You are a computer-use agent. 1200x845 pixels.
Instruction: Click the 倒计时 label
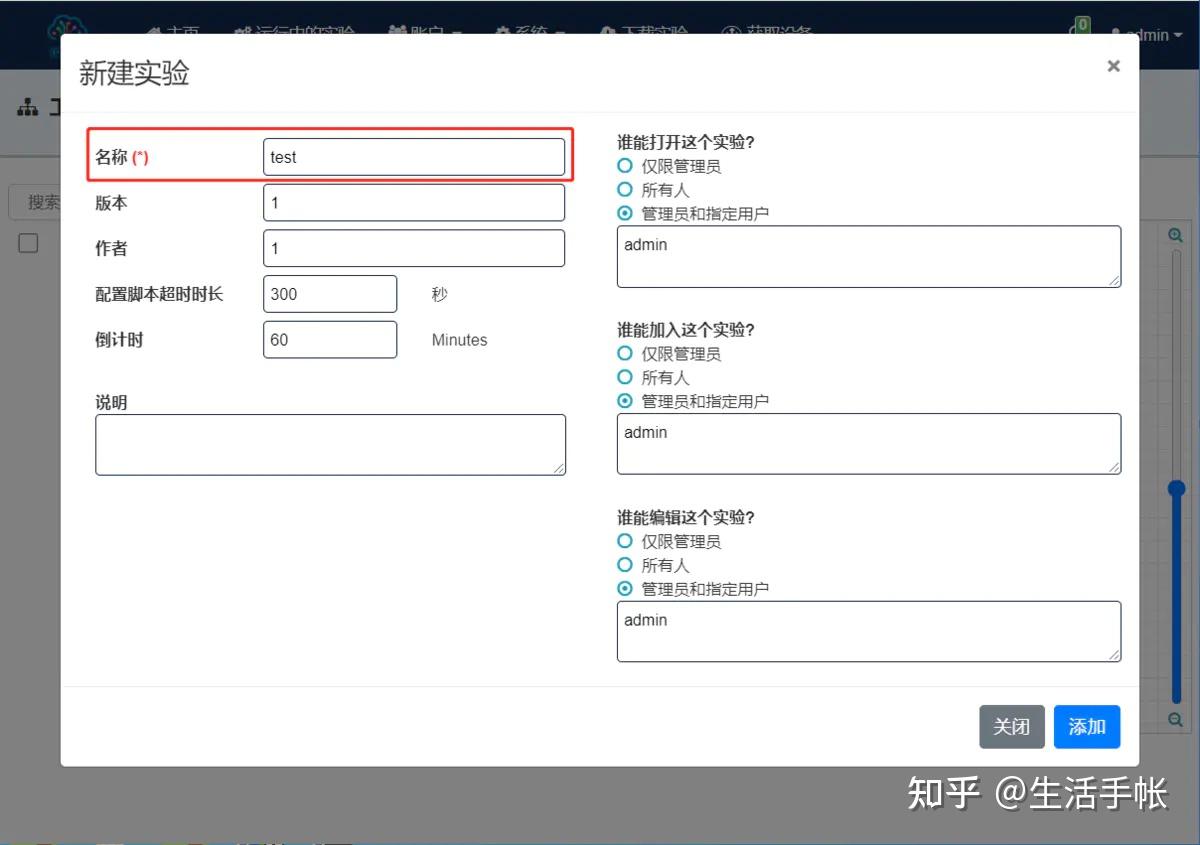pos(119,340)
